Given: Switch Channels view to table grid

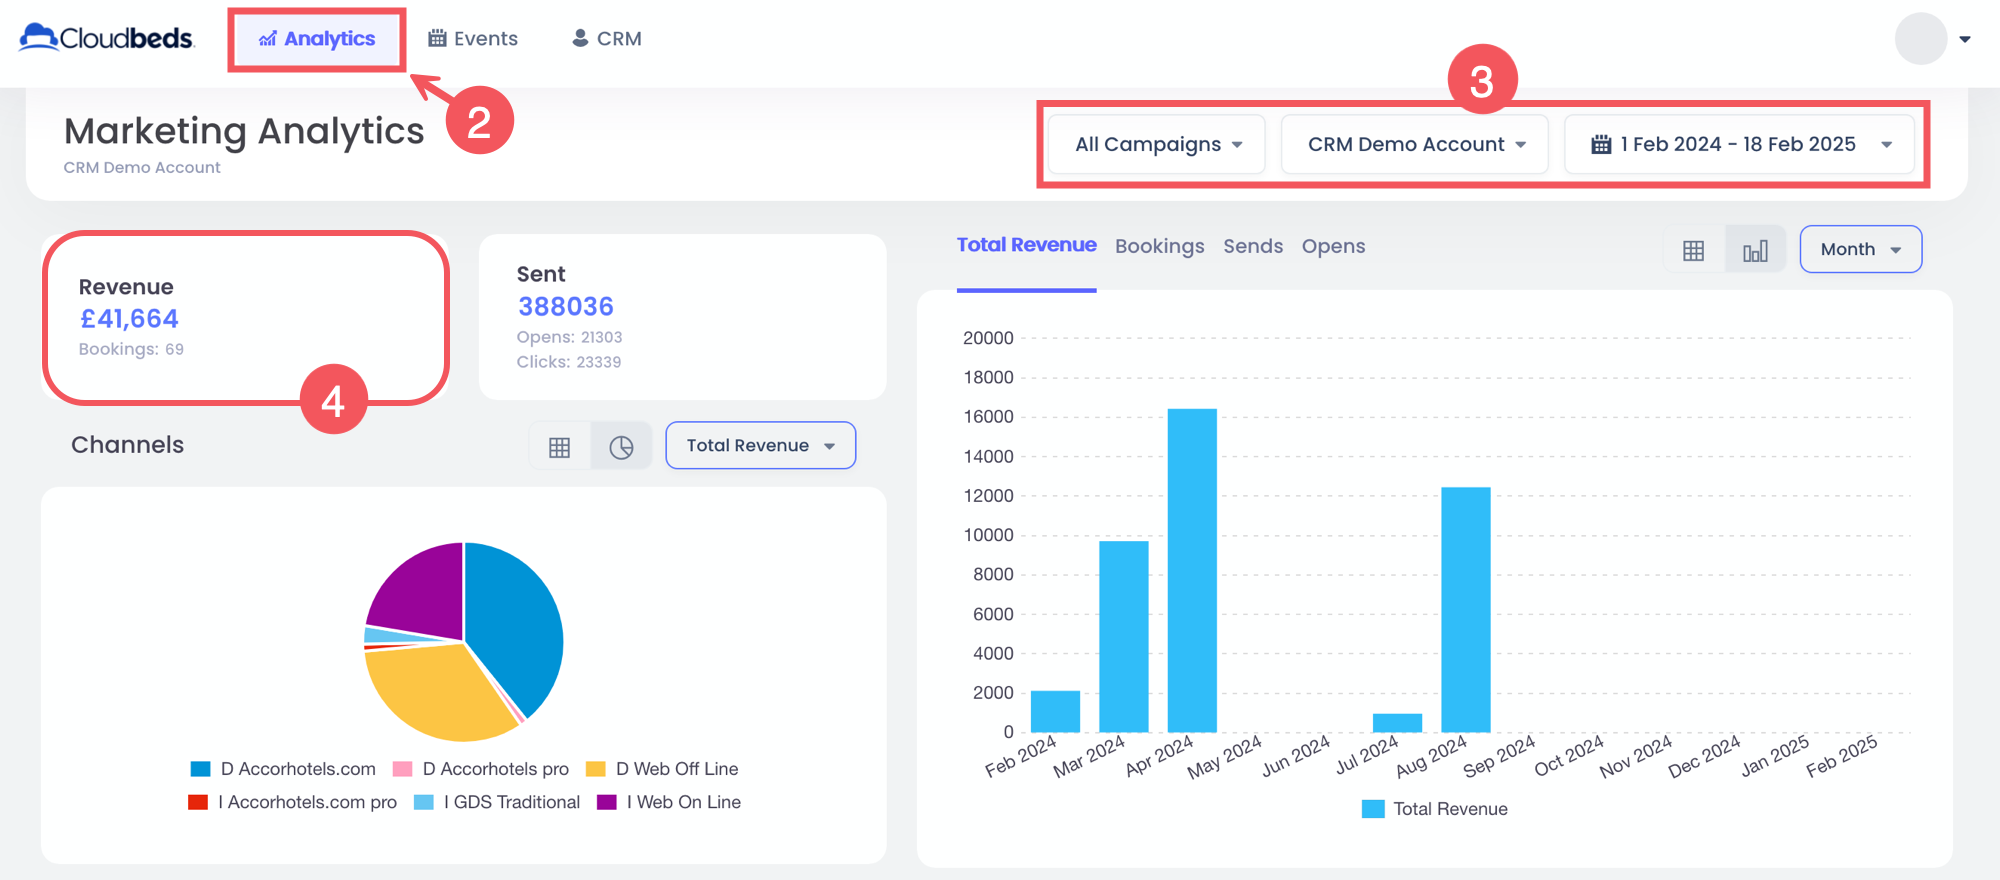Looking at the screenshot, I should (560, 447).
